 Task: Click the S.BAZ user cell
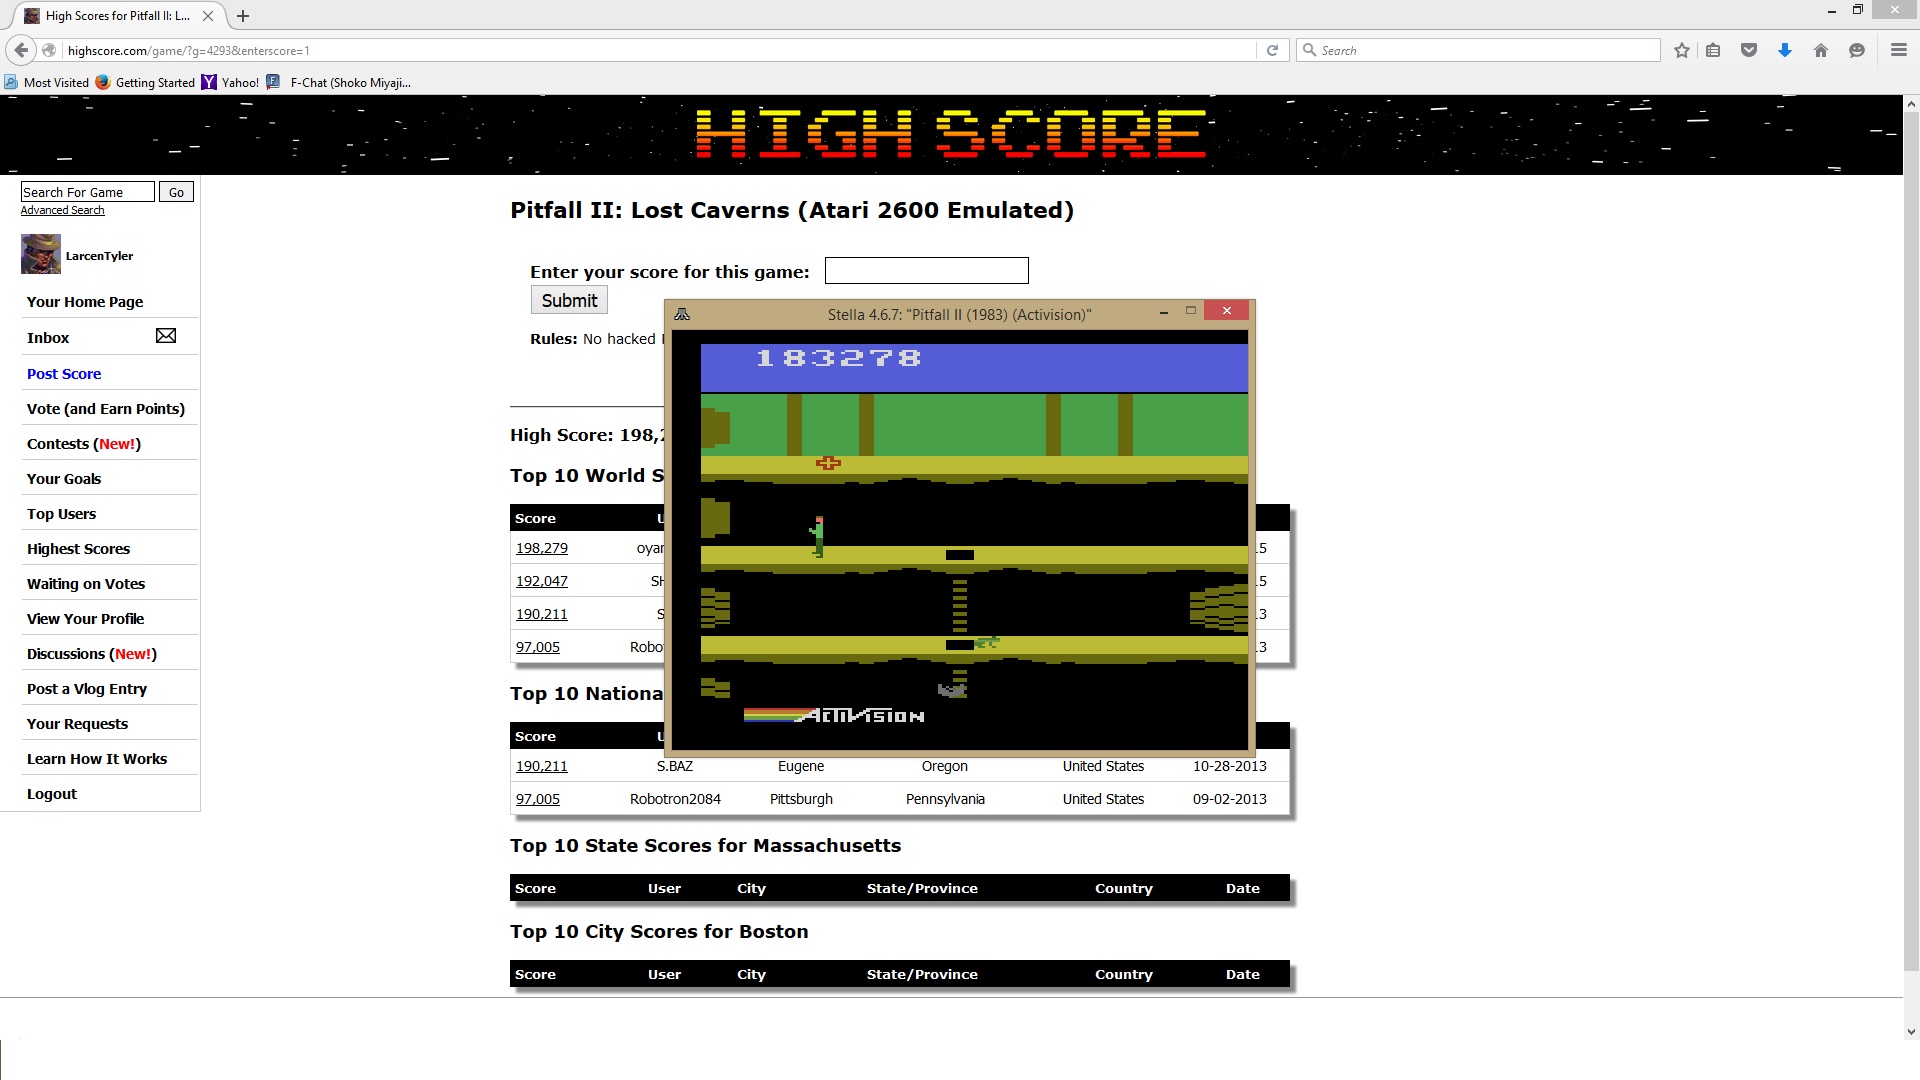click(x=675, y=766)
